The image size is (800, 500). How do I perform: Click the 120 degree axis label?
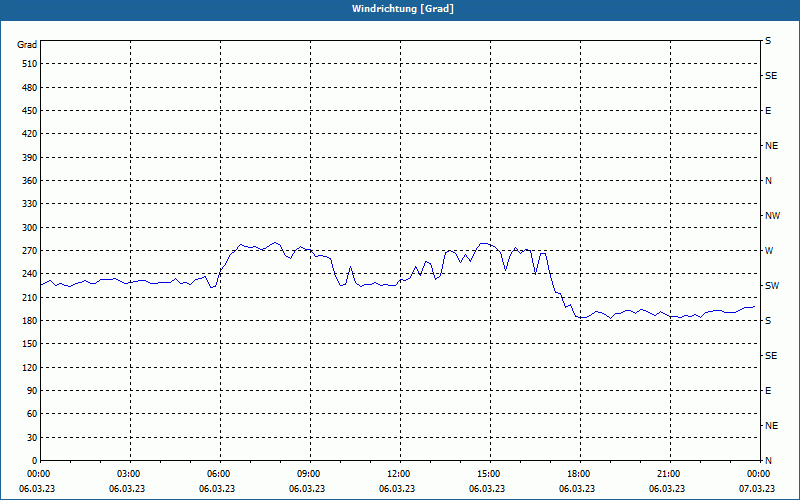click(29, 367)
